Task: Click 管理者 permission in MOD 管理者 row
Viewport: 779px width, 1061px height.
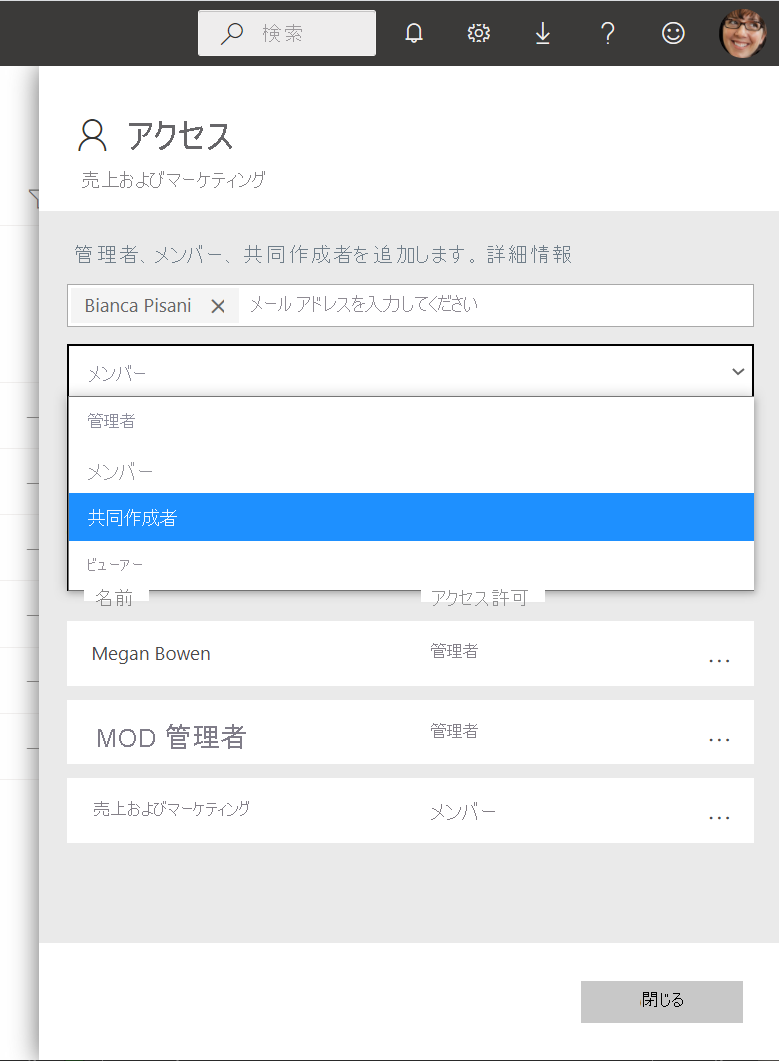Action: tap(454, 731)
